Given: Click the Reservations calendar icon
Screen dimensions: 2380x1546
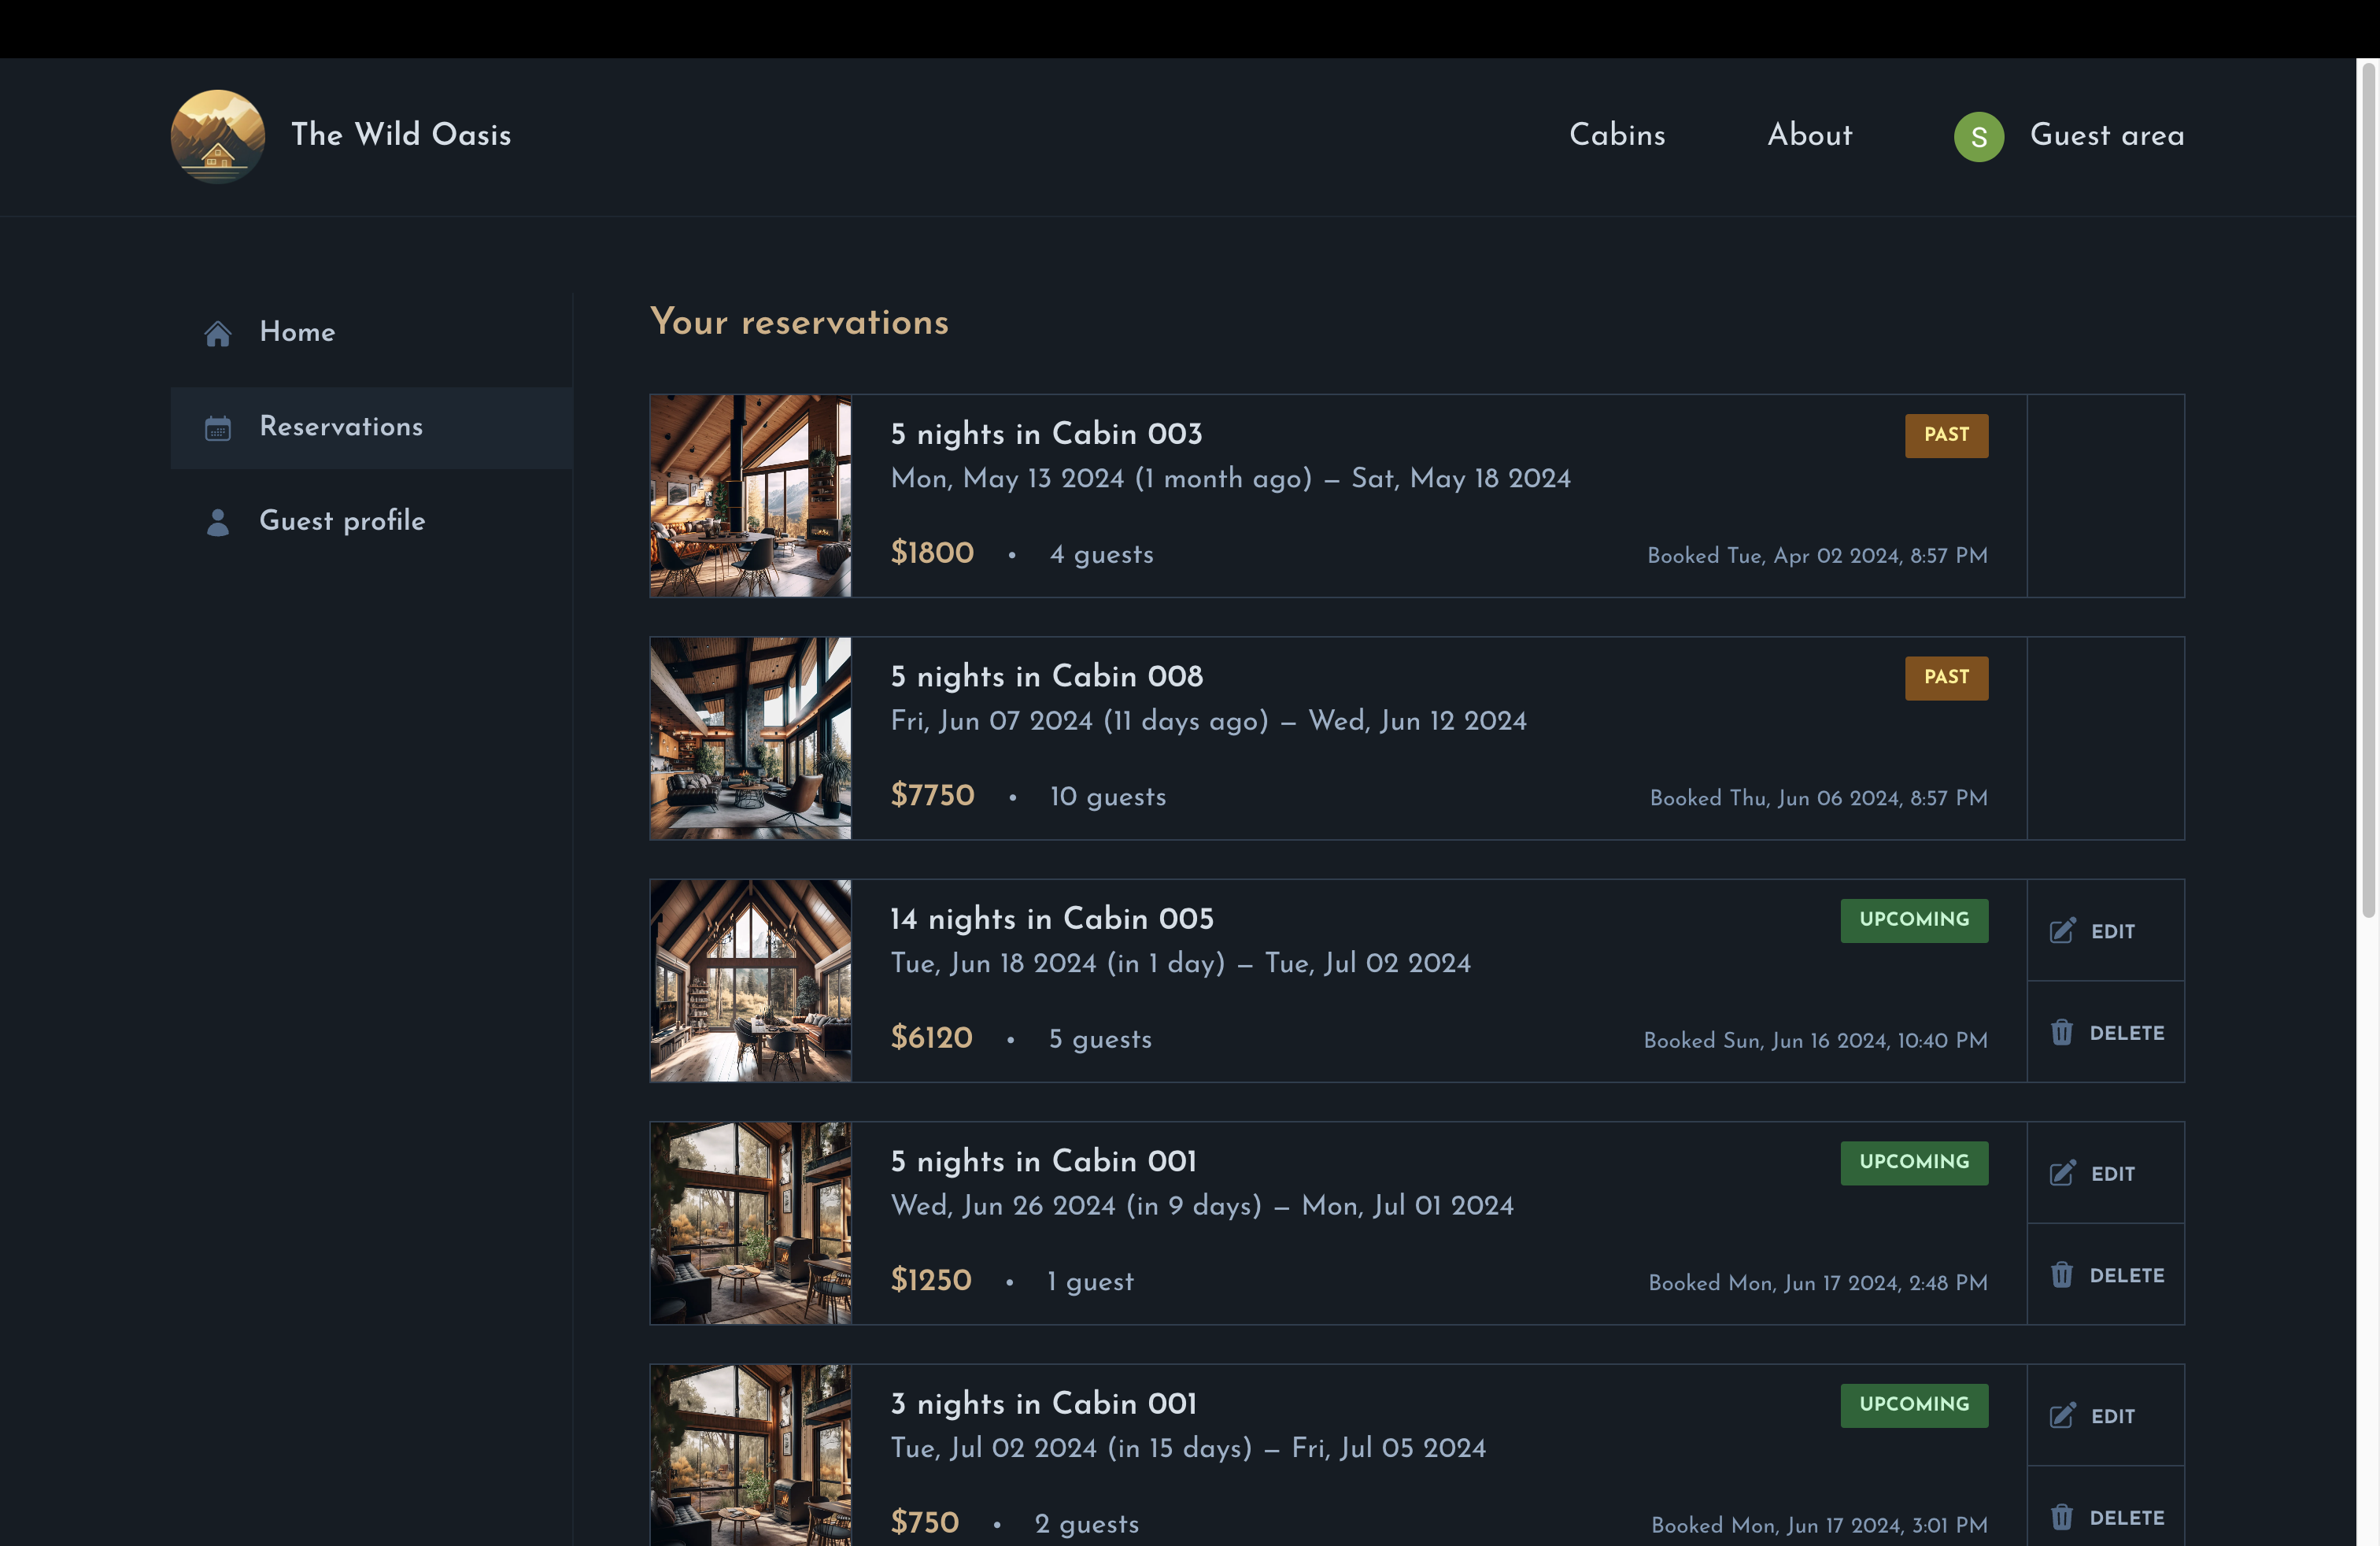Looking at the screenshot, I should [x=218, y=428].
